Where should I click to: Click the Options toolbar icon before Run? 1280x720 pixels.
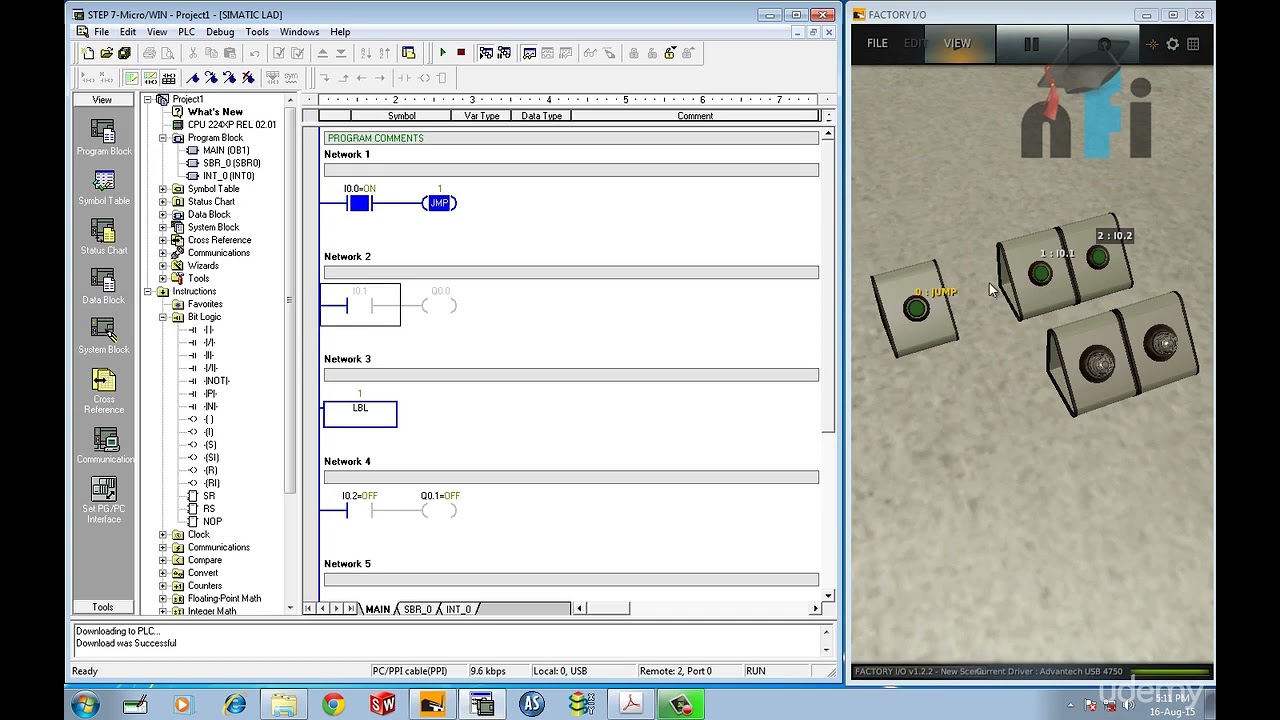409,53
